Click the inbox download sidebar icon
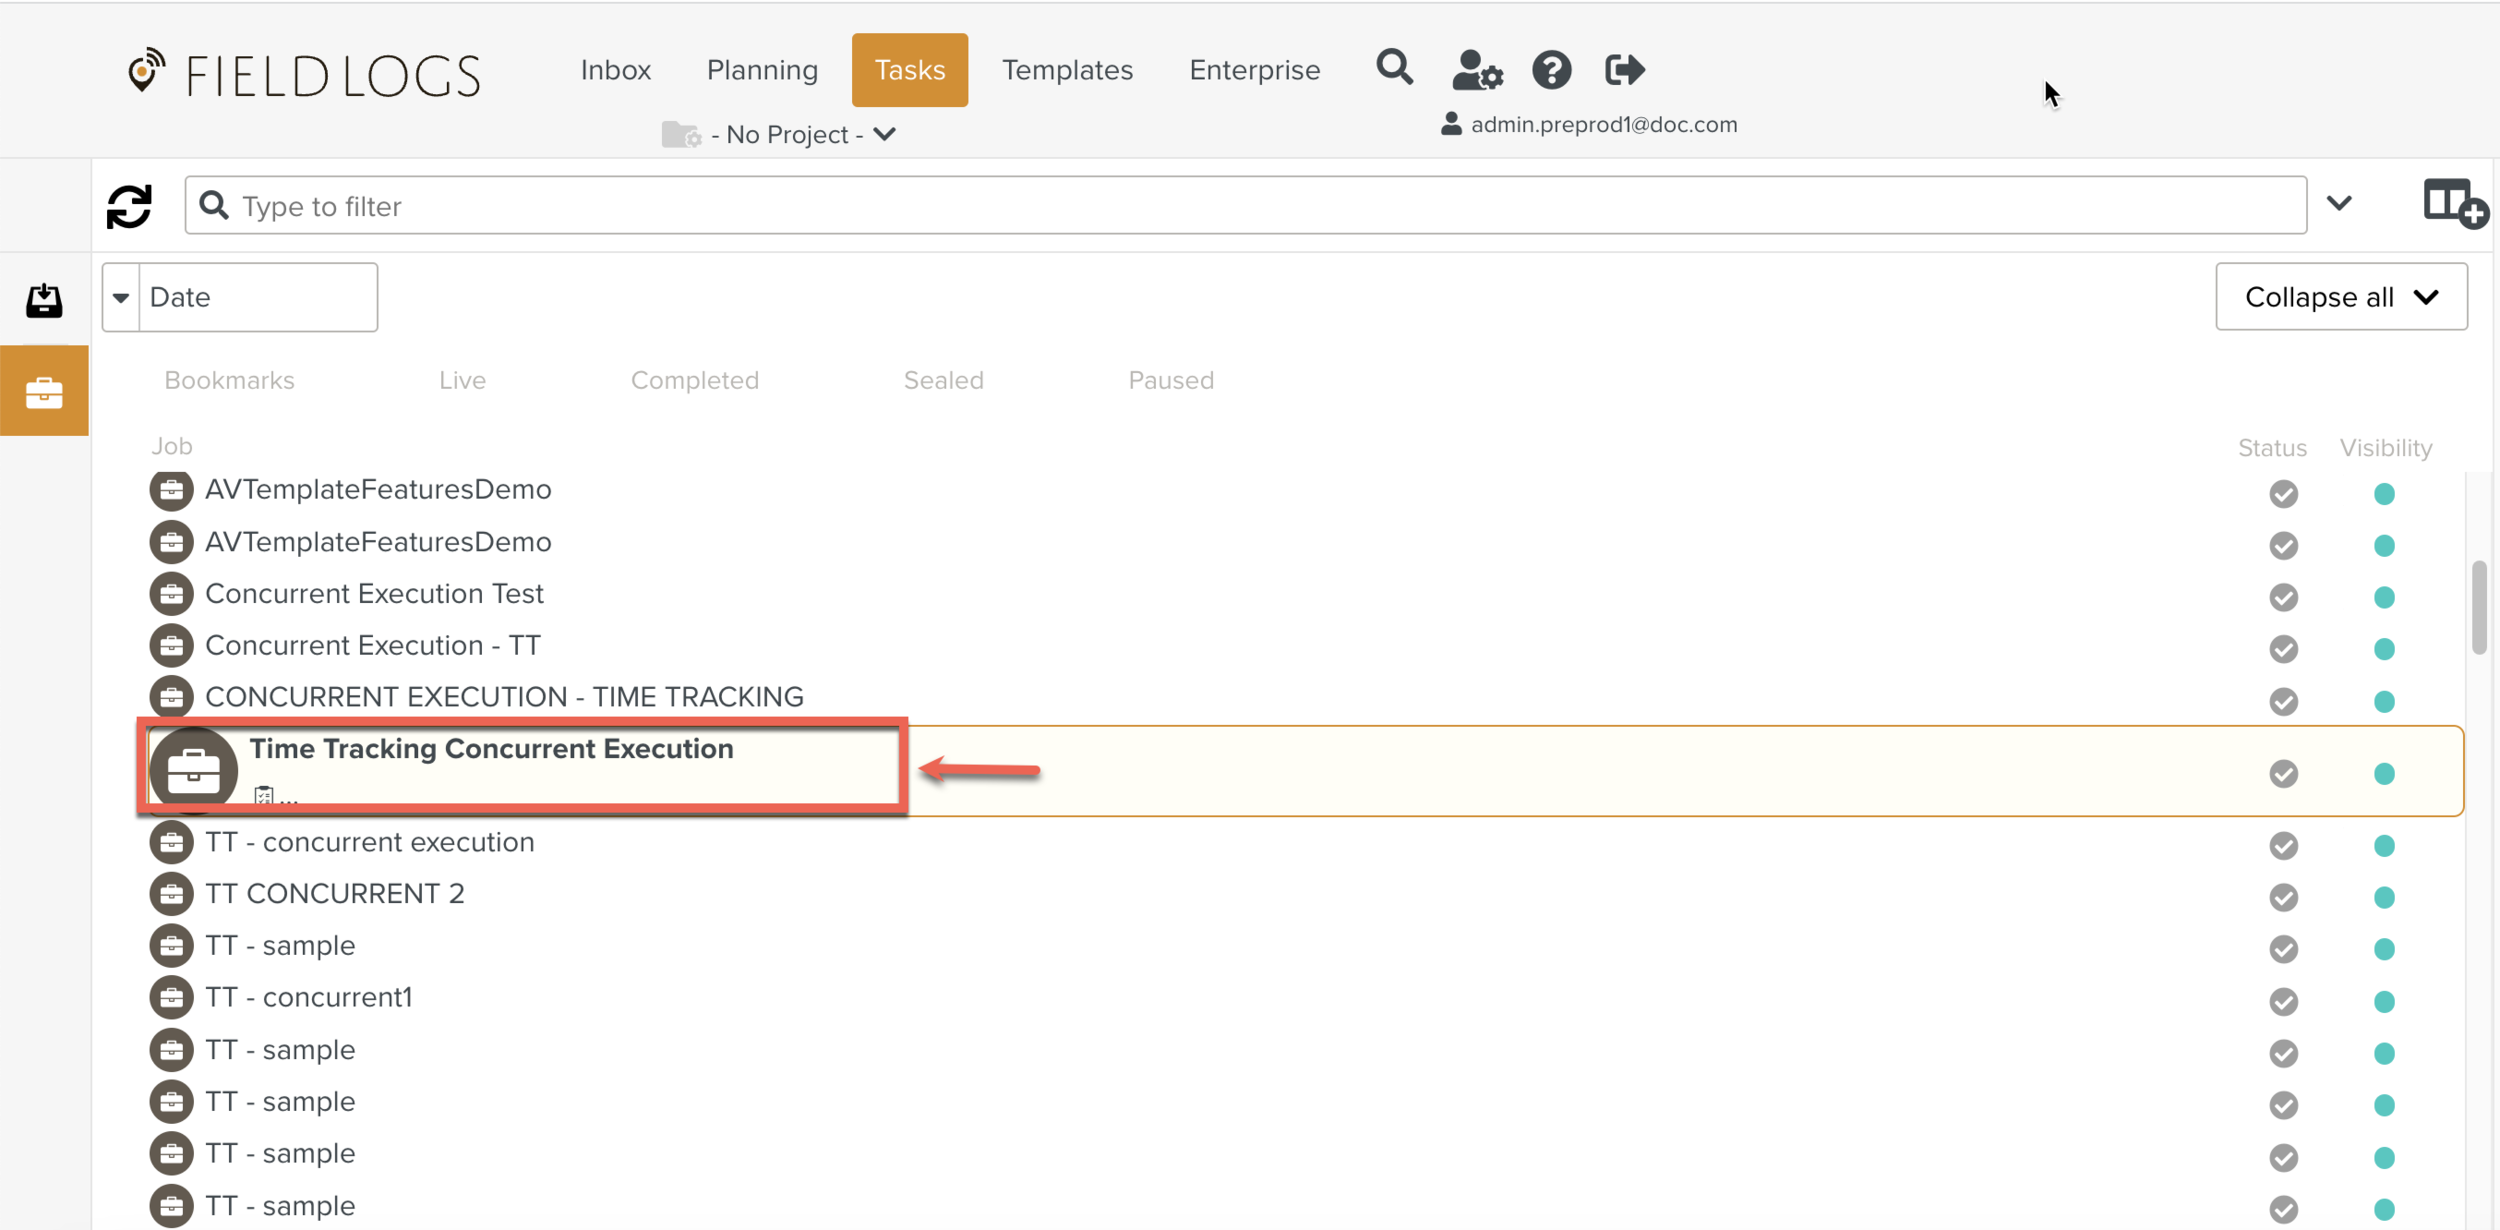 pyautogui.click(x=44, y=300)
